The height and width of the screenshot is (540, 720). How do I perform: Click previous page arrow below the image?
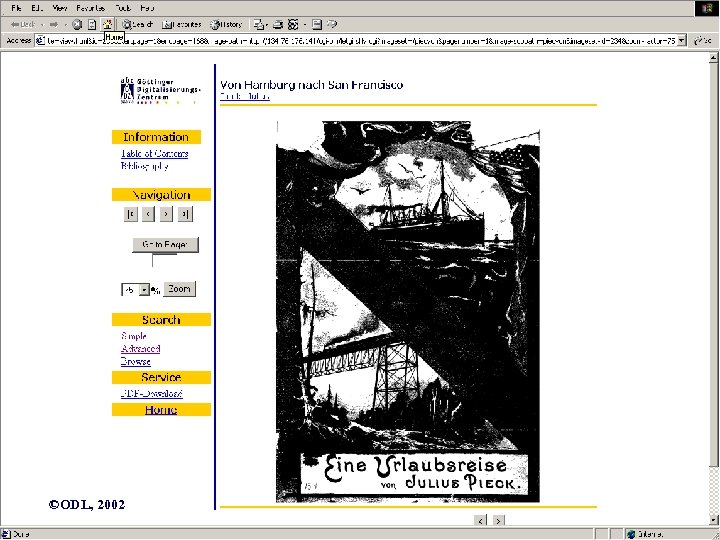click(x=480, y=520)
